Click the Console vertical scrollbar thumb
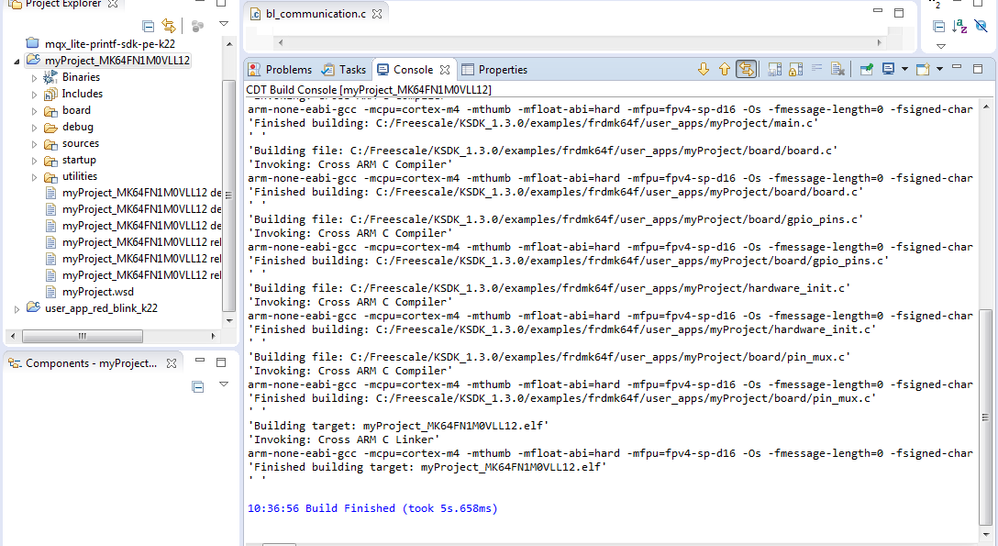The height and width of the screenshot is (546, 998). pyautogui.click(x=985, y=417)
